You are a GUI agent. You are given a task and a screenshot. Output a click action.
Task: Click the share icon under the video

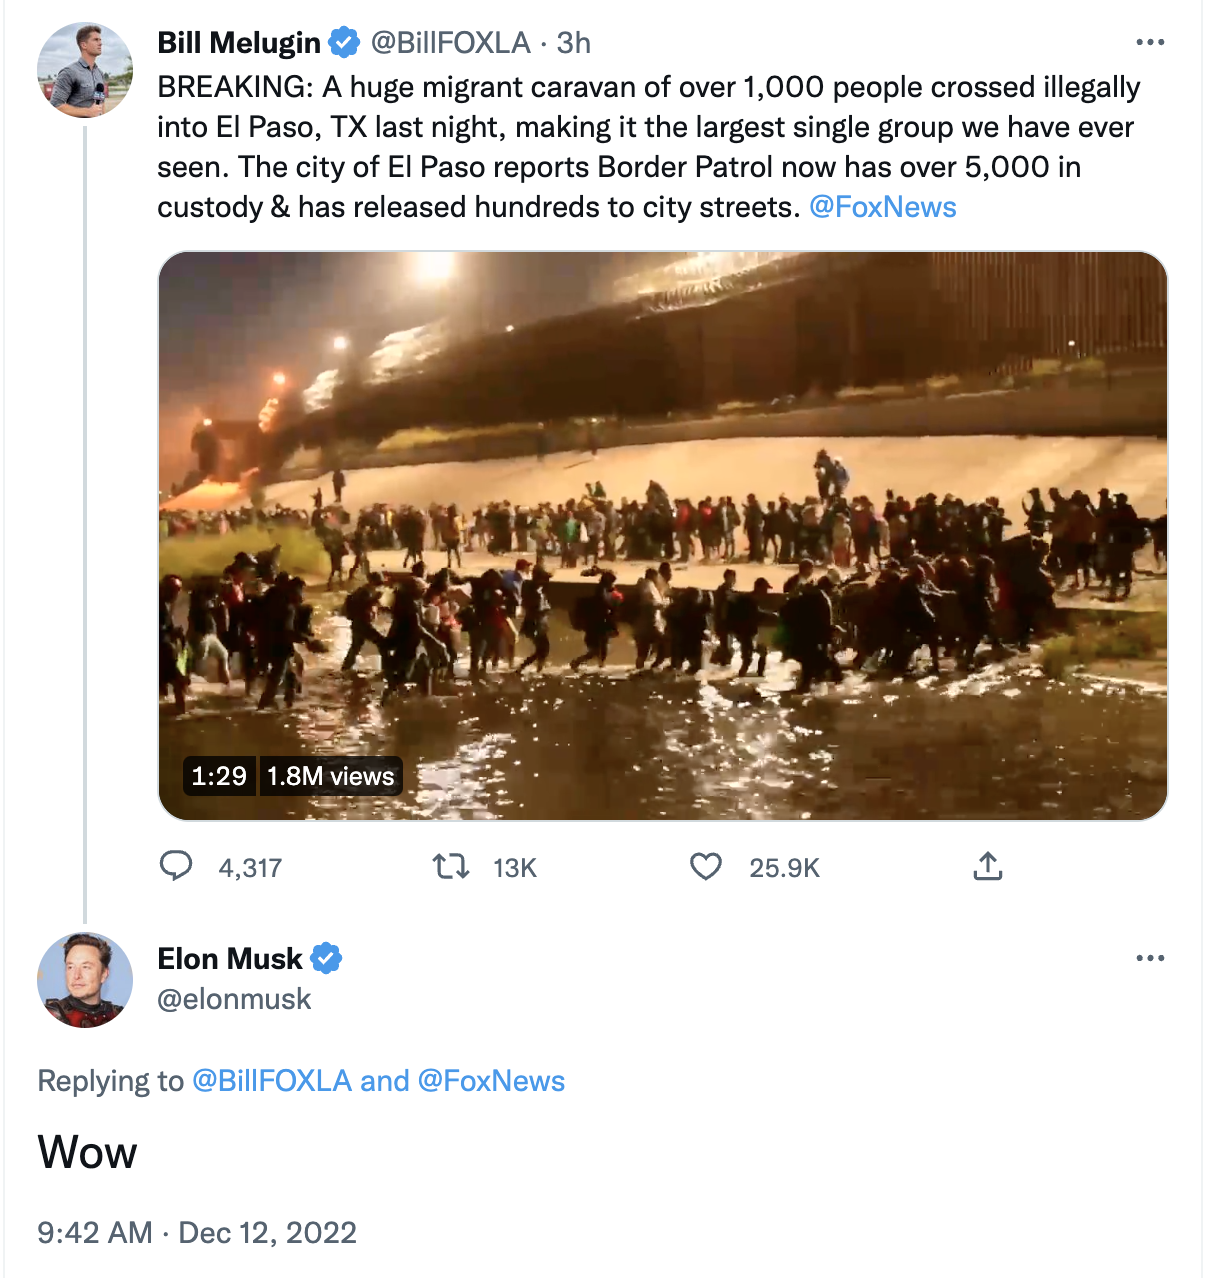(x=987, y=866)
